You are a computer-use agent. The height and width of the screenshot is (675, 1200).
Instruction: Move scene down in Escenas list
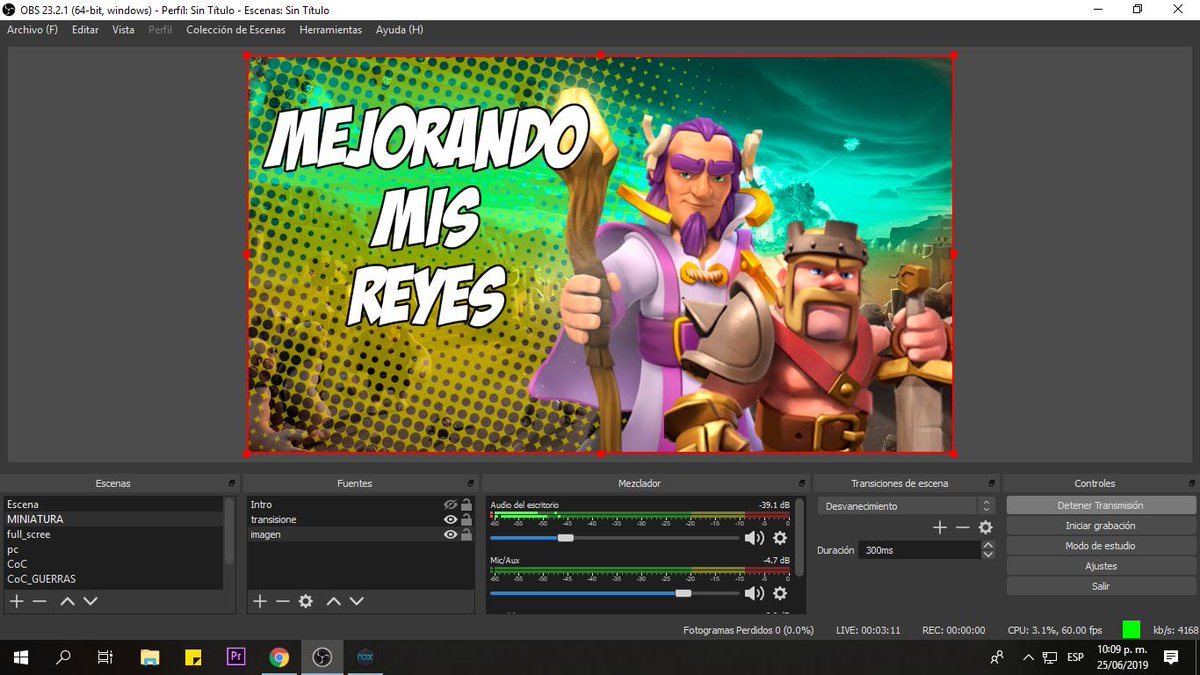coord(90,601)
